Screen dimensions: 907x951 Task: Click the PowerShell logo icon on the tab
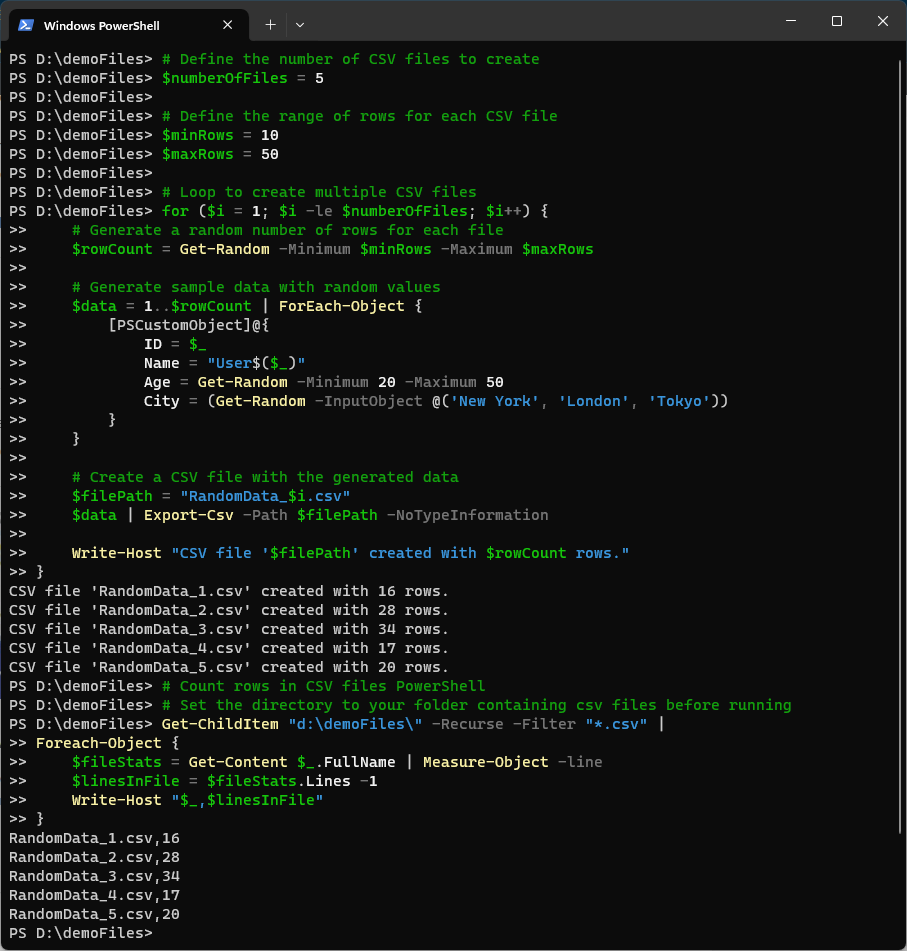(24, 24)
